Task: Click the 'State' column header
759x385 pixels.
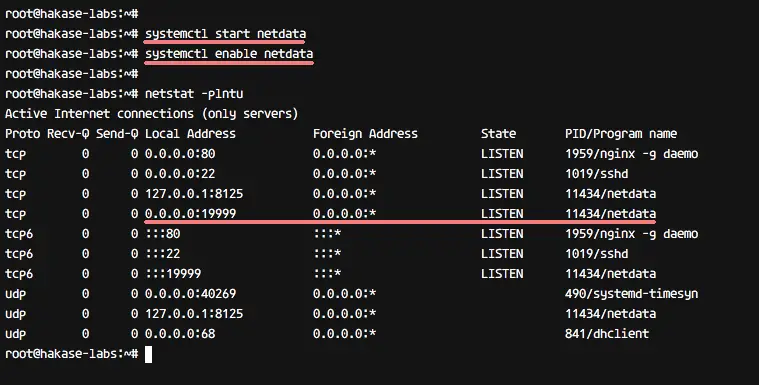Action: click(x=499, y=134)
